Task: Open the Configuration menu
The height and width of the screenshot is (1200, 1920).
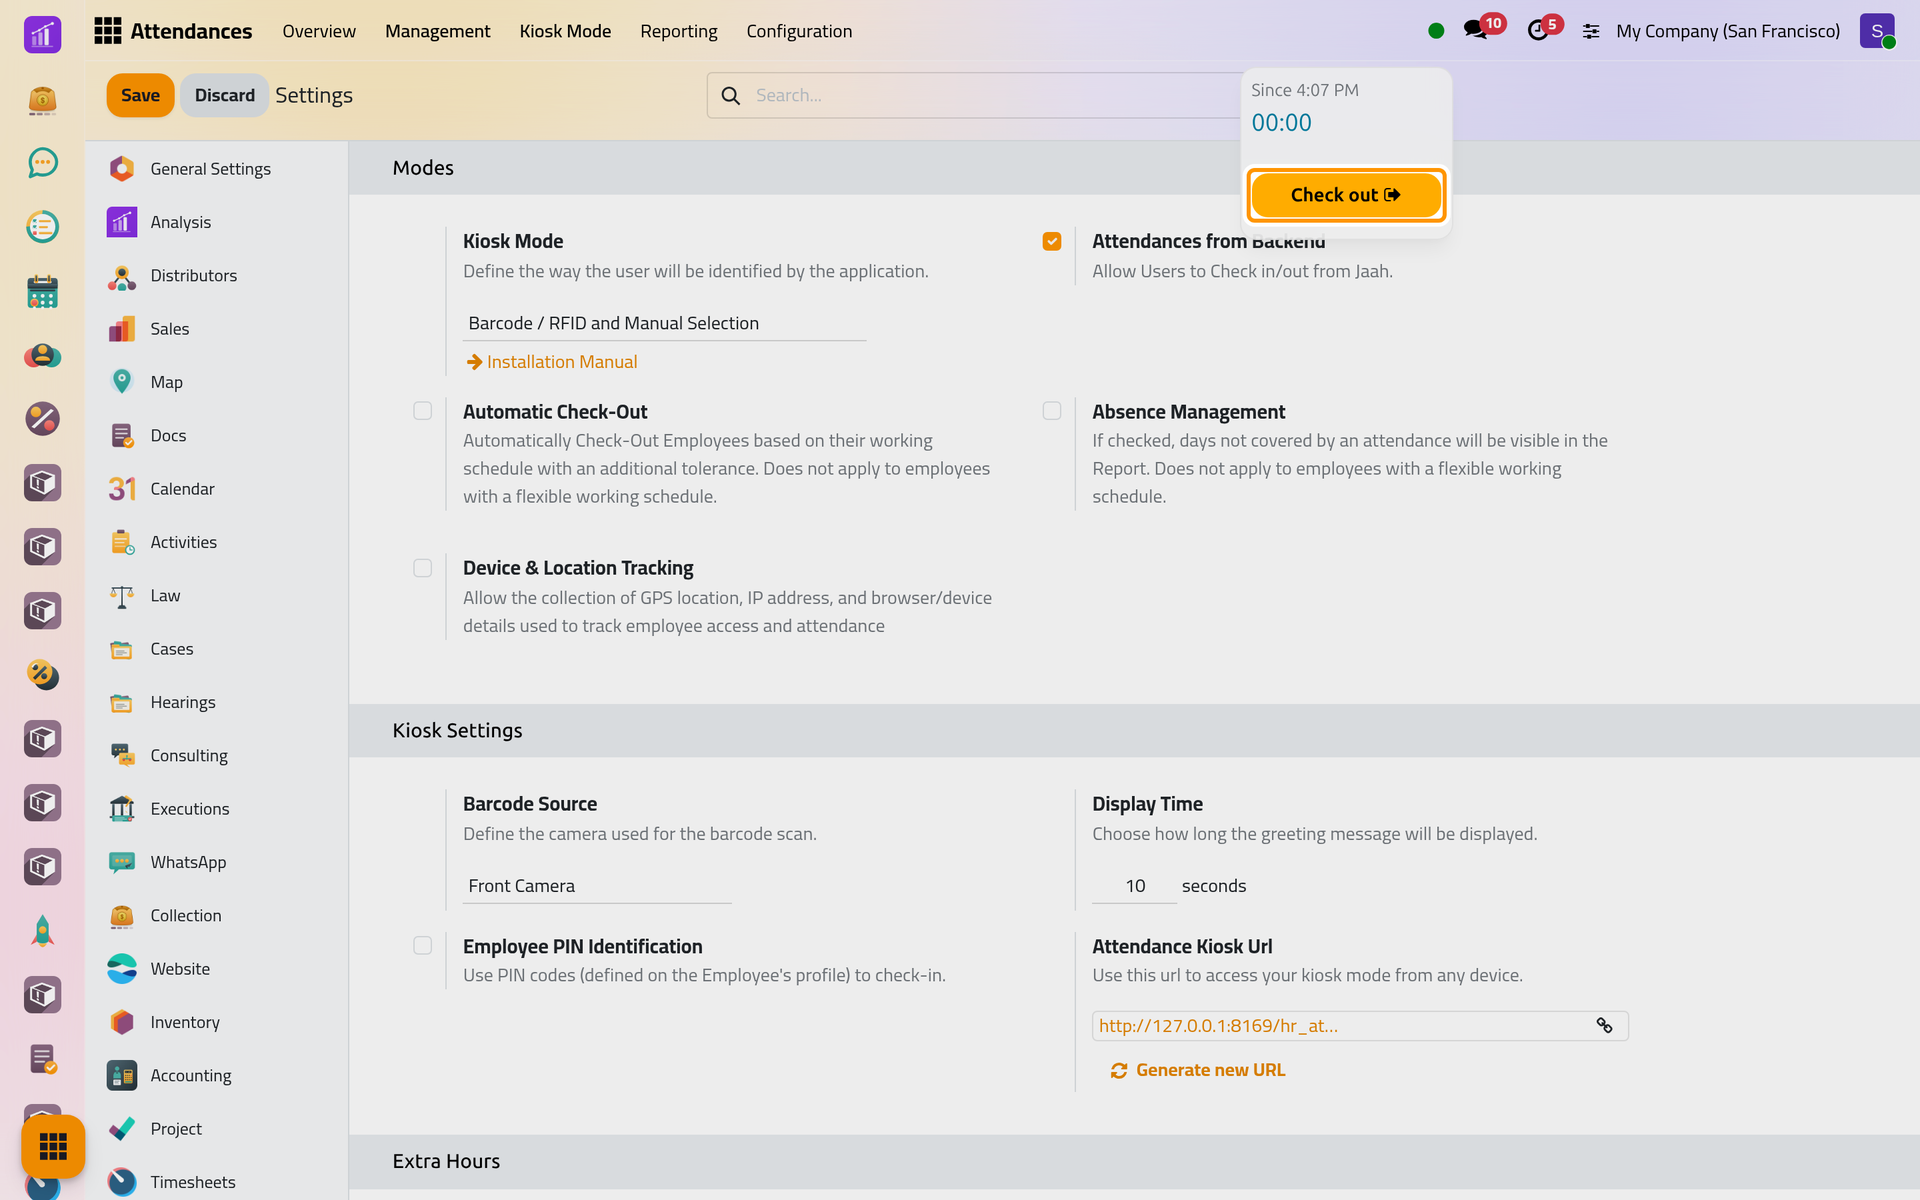Action: (x=799, y=31)
